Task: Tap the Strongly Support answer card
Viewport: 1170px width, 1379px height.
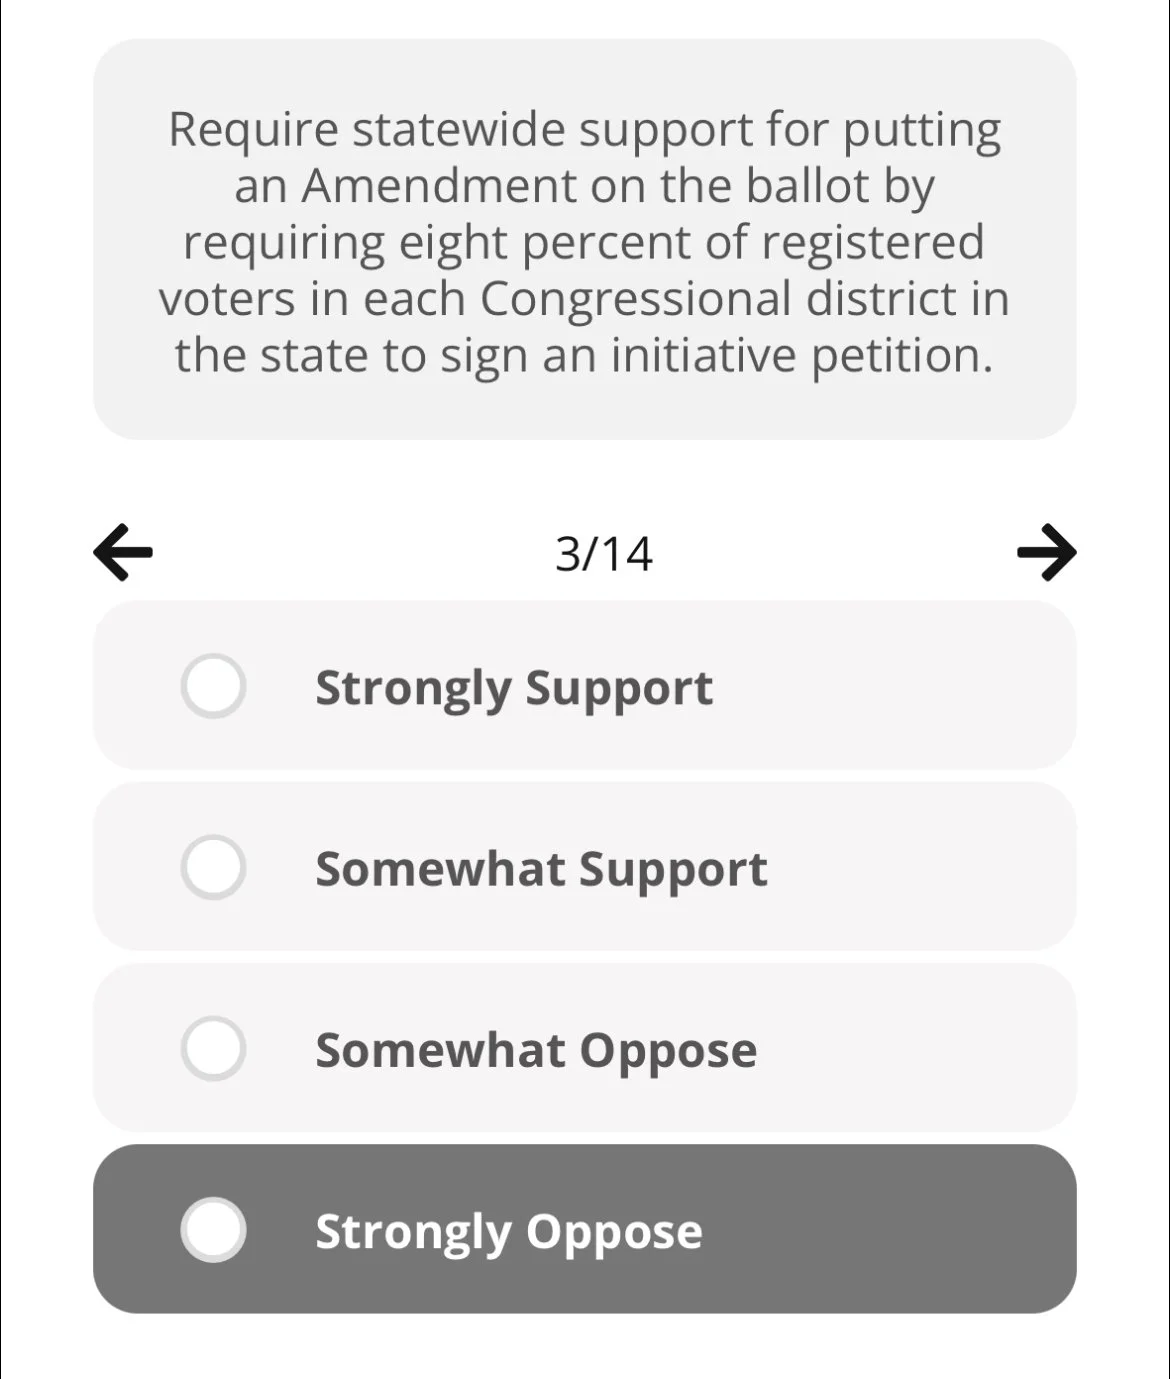Action: pos(585,685)
